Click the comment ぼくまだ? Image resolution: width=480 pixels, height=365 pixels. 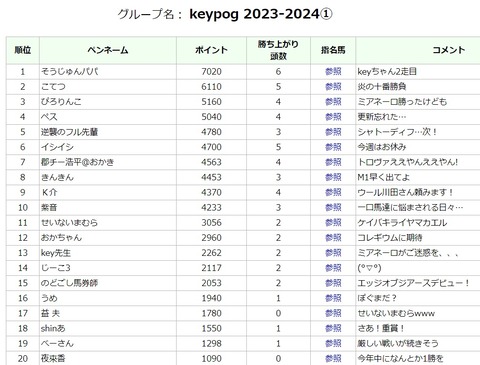point(377,298)
